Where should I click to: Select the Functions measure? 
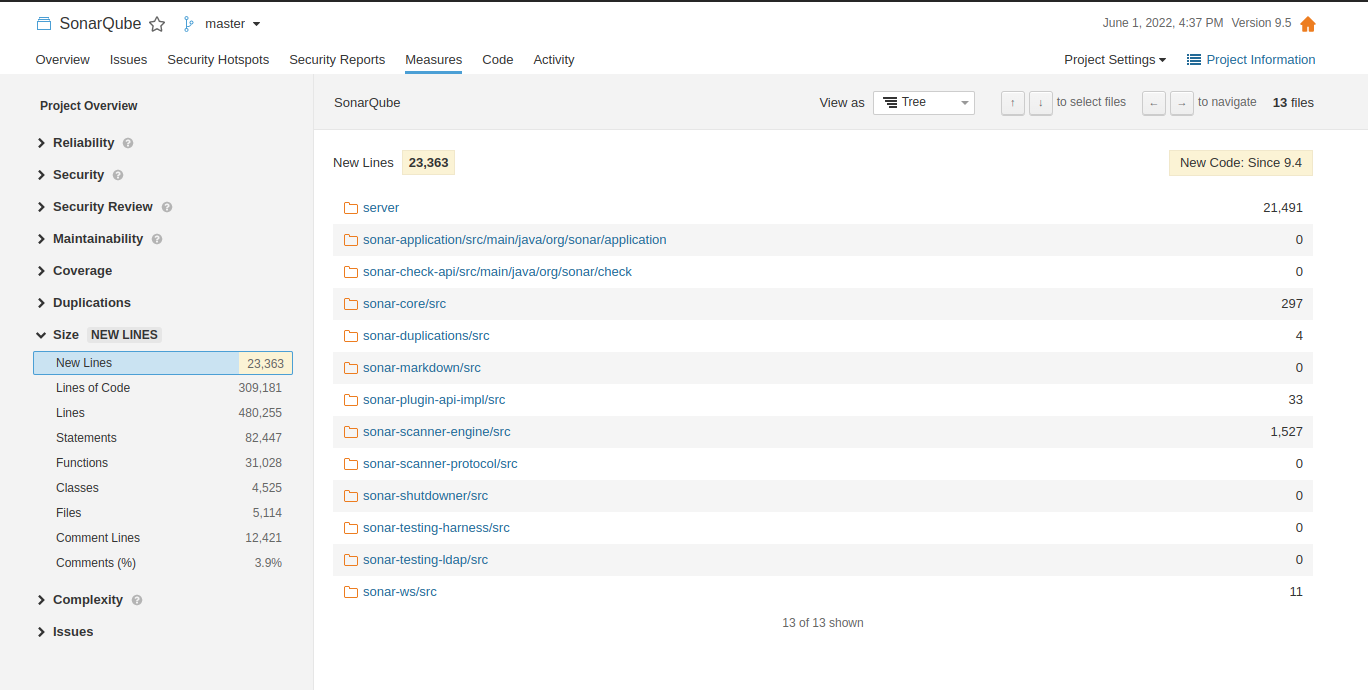click(x=163, y=463)
